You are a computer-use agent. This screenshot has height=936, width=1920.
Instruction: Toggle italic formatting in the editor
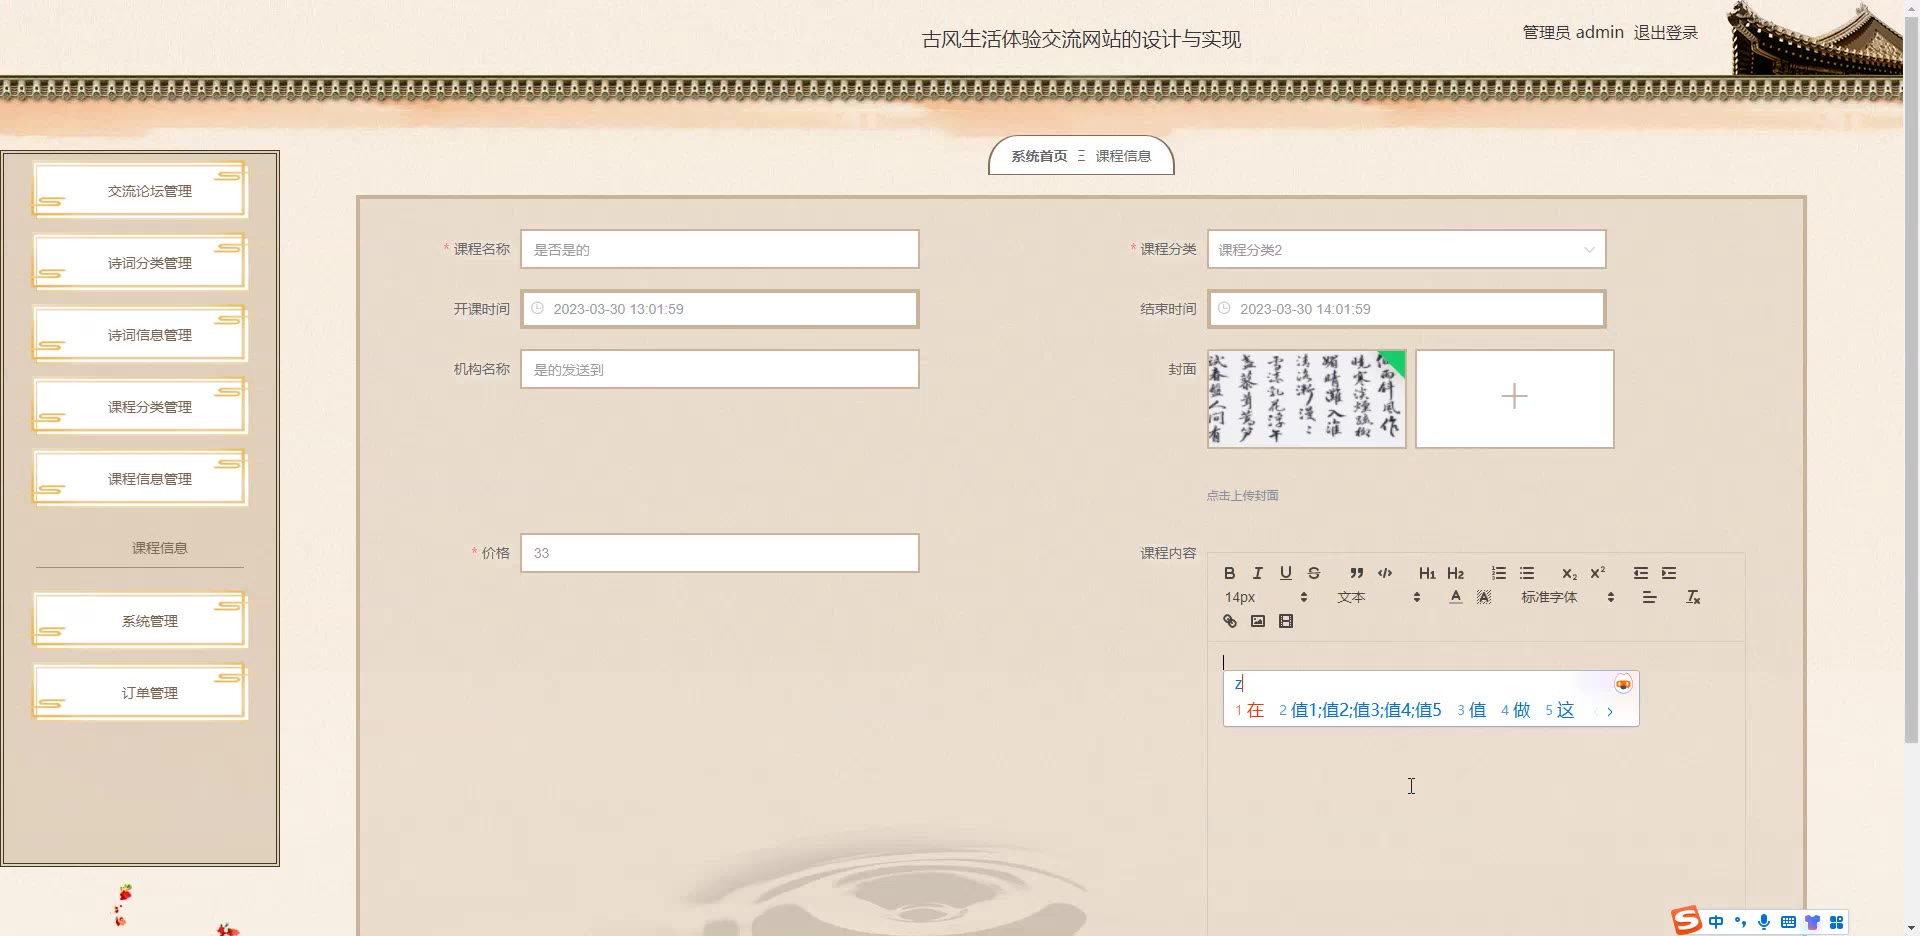1257,573
